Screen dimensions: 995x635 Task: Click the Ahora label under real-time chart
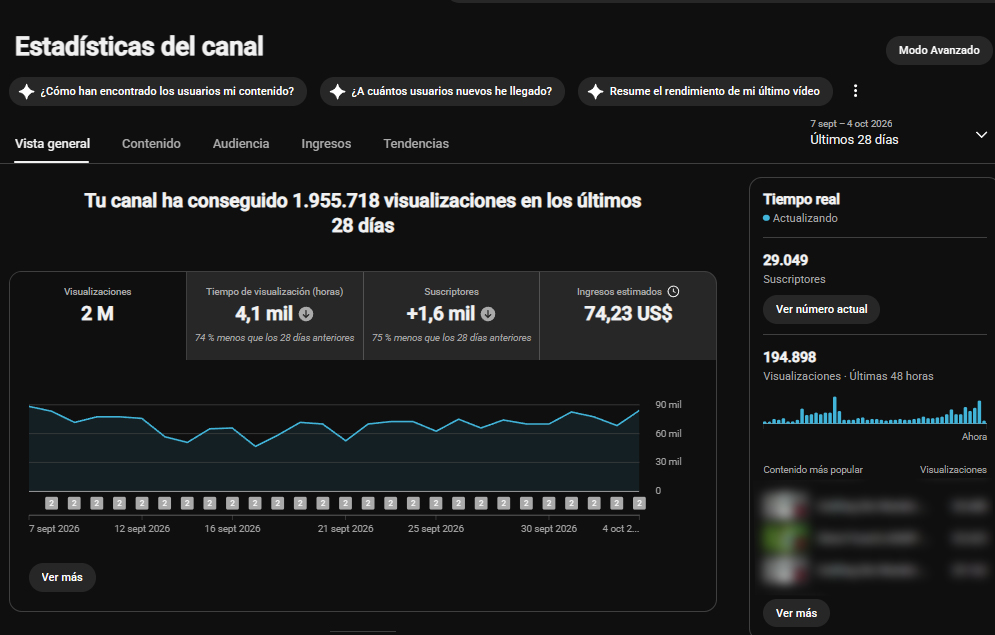(974, 436)
